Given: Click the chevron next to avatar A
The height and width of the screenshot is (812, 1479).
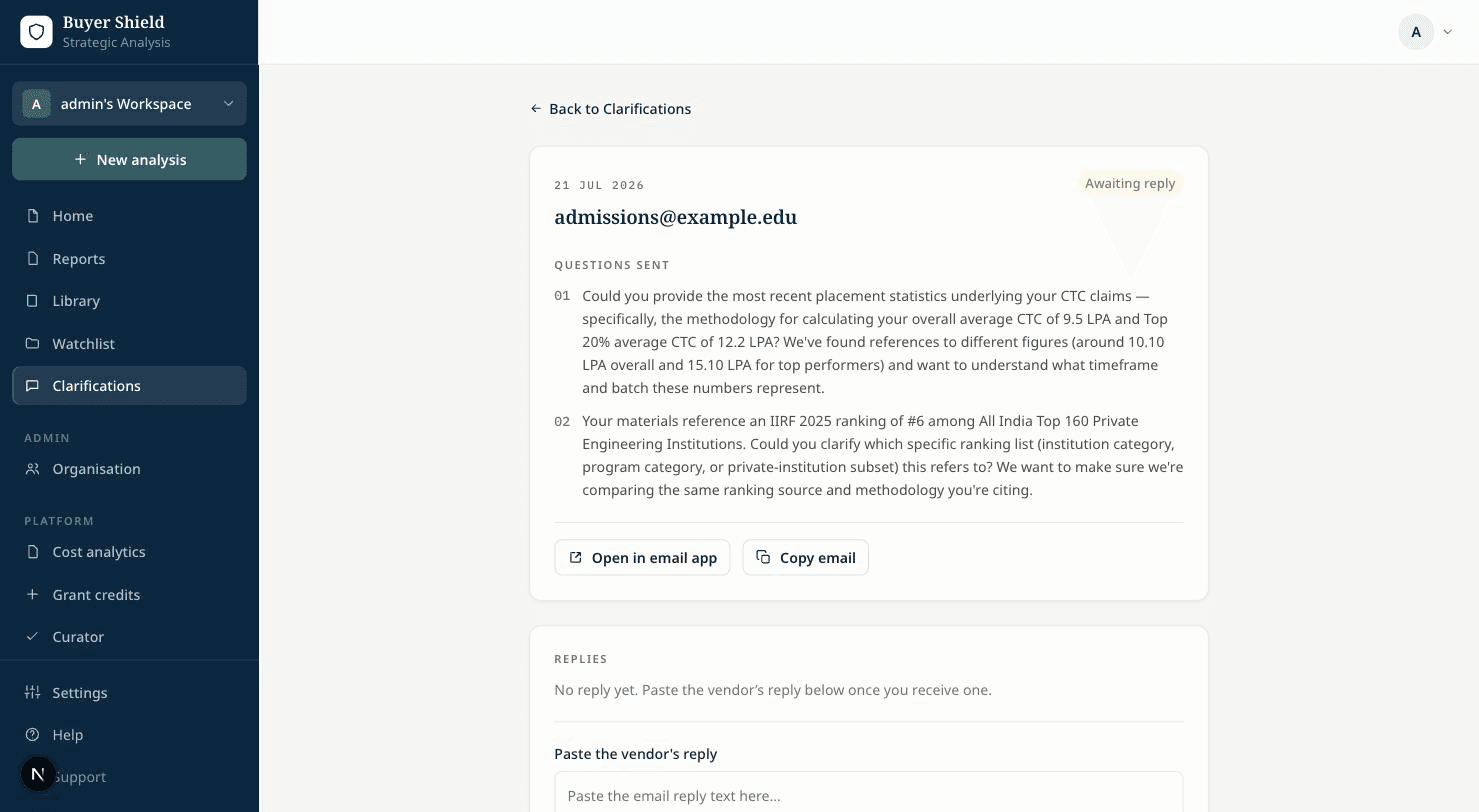Looking at the screenshot, I should 1447,32.
